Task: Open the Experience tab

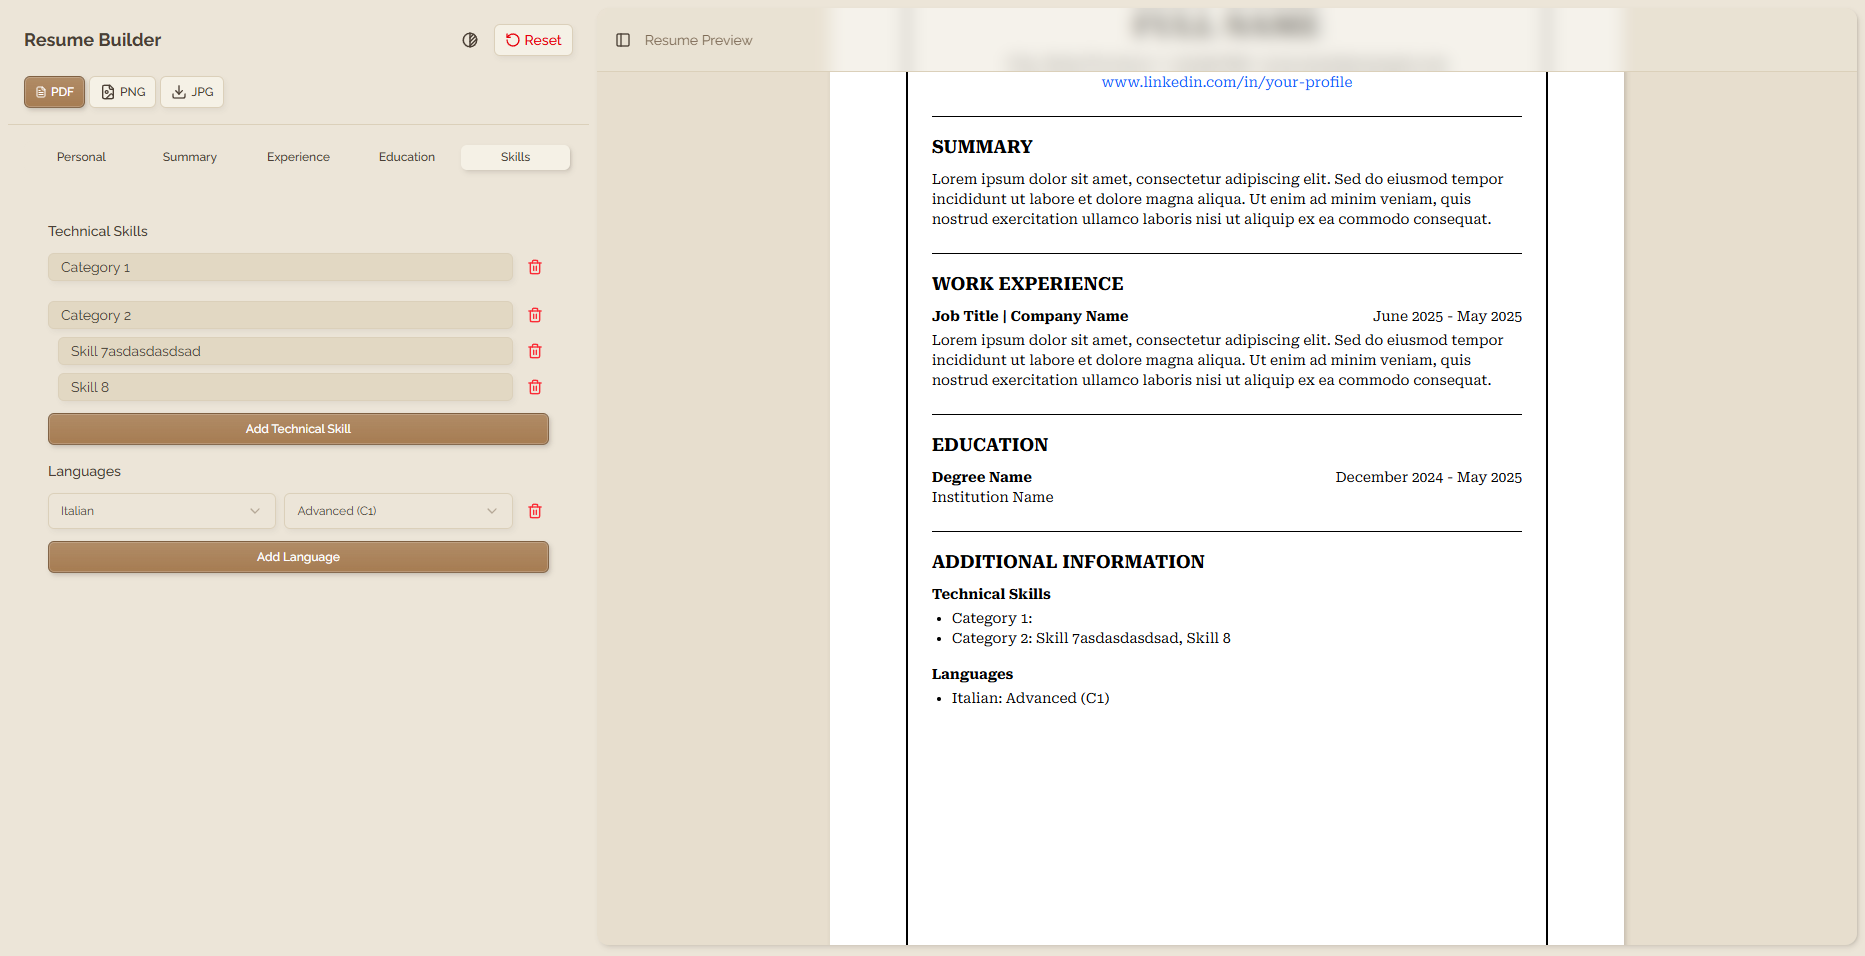Action: 298,157
